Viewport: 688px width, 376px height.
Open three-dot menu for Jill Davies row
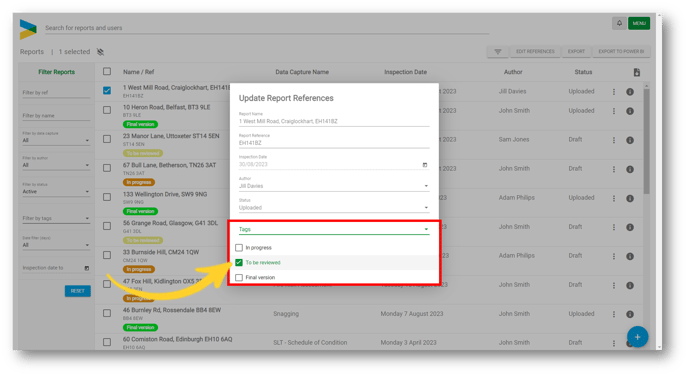click(x=614, y=92)
